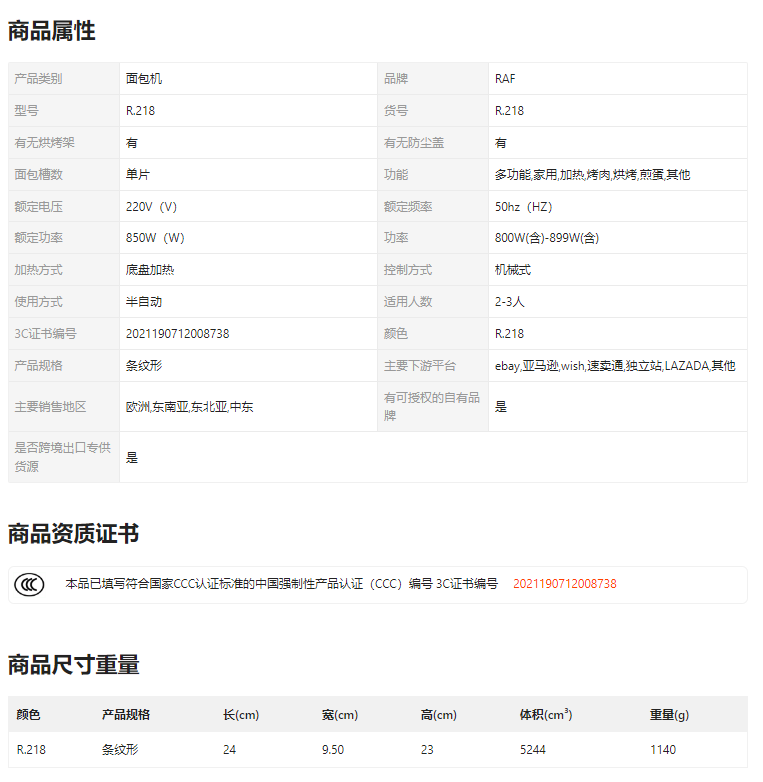
Task: Select R.218 next to 货号
Action: click(x=509, y=111)
